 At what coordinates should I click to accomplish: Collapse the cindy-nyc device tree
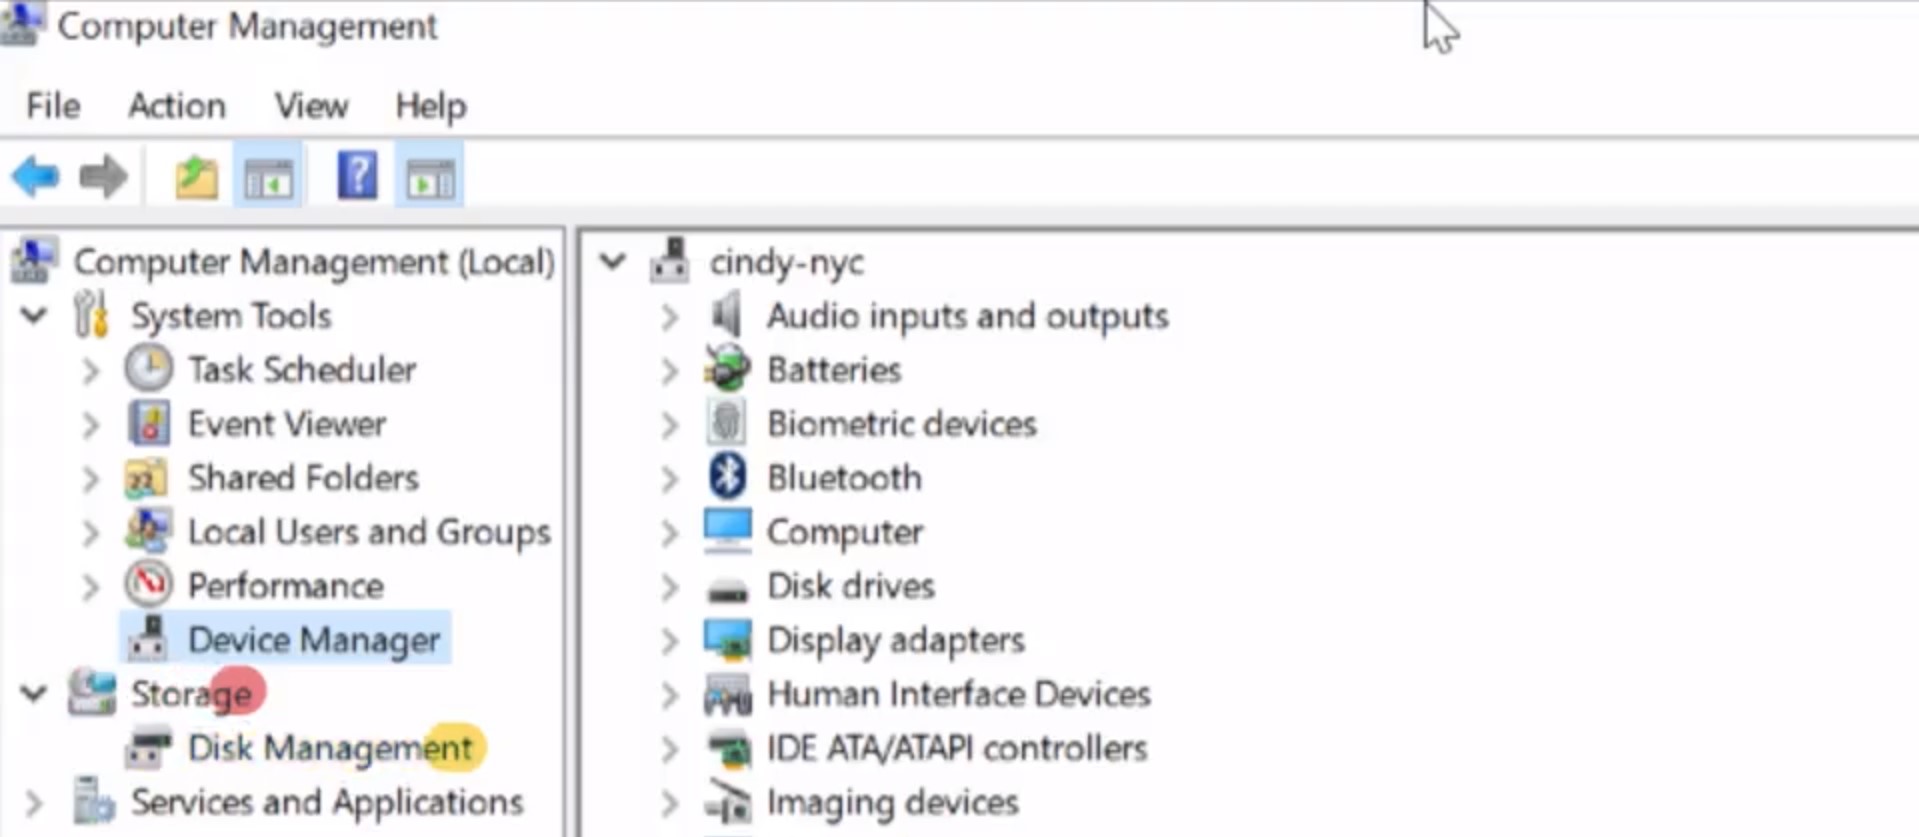click(x=612, y=262)
